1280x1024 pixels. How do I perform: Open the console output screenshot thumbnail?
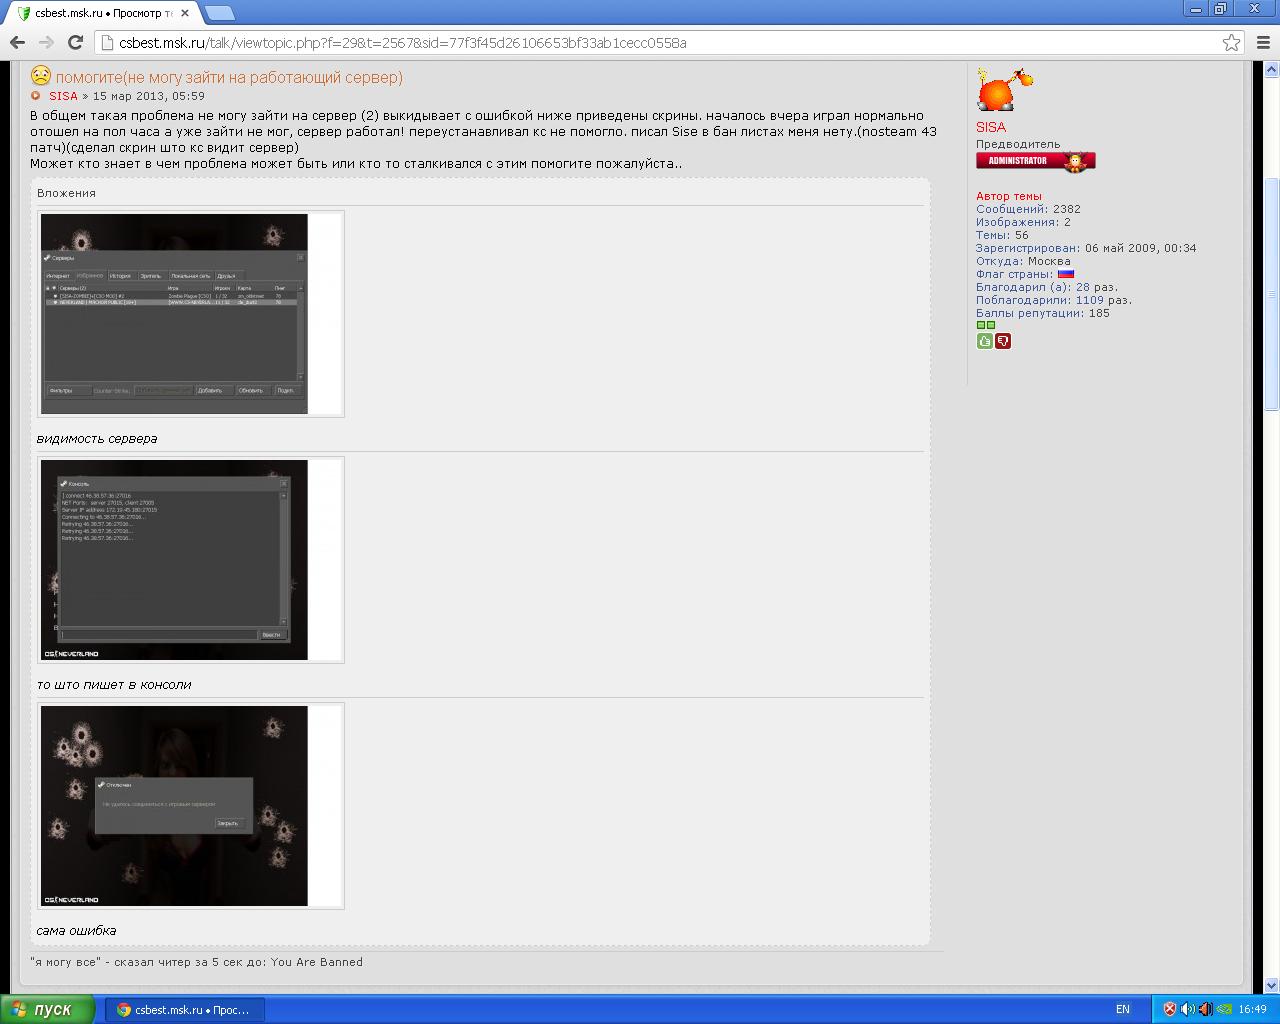[x=174, y=559]
